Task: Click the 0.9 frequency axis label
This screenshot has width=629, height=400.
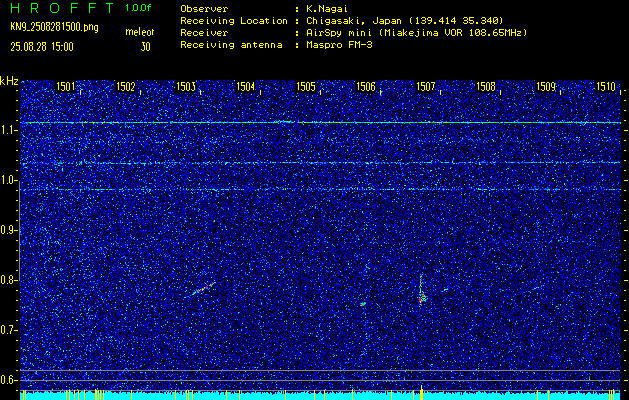Action: tap(8, 230)
